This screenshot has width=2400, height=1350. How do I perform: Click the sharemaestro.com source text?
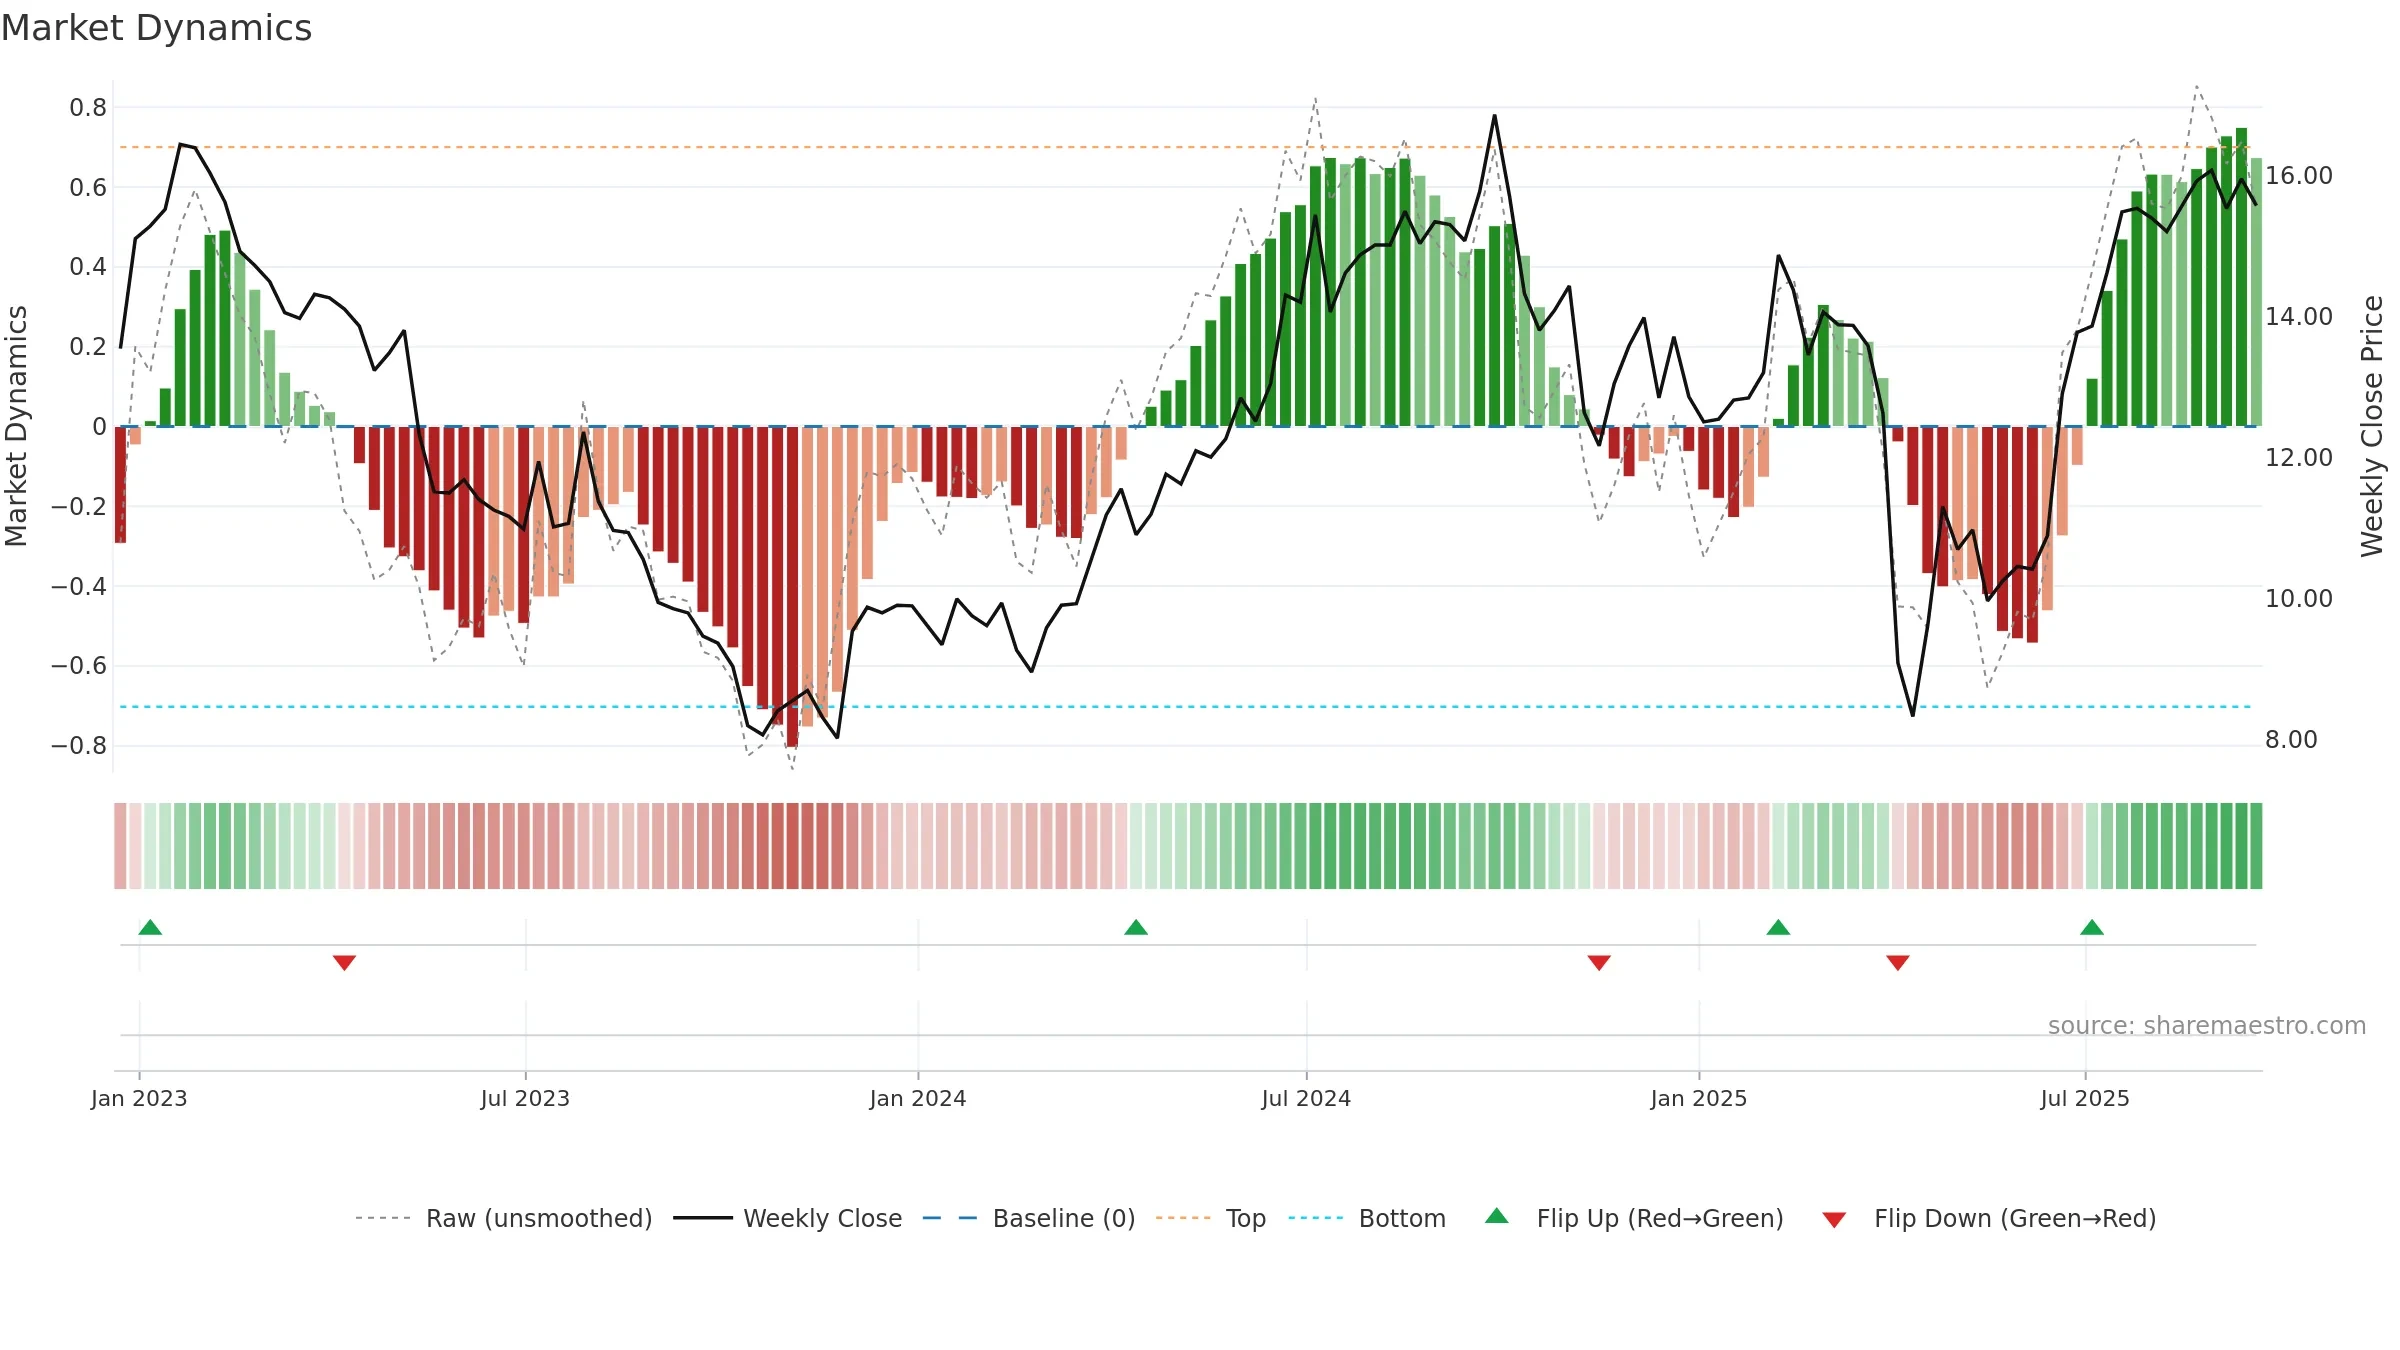(x=2207, y=1026)
